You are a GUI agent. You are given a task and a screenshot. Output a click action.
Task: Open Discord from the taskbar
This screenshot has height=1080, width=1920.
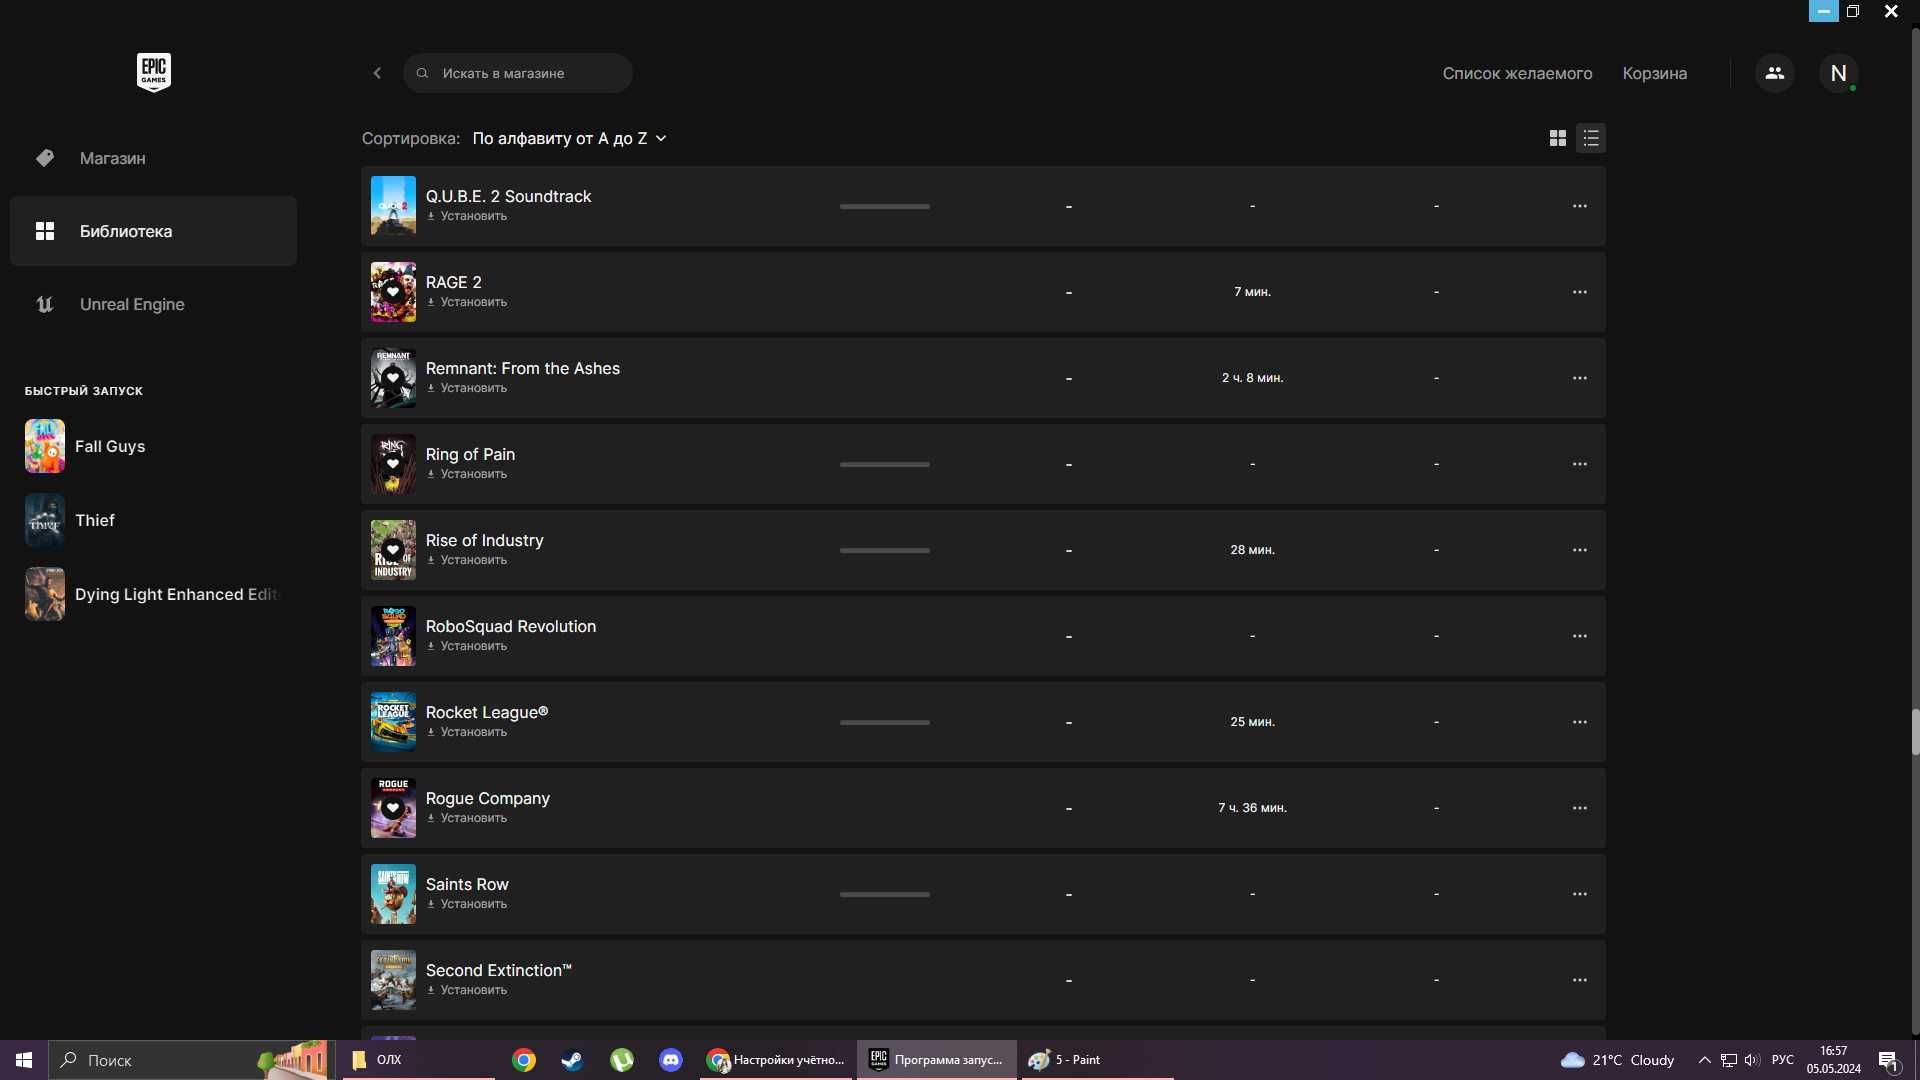(x=670, y=1060)
